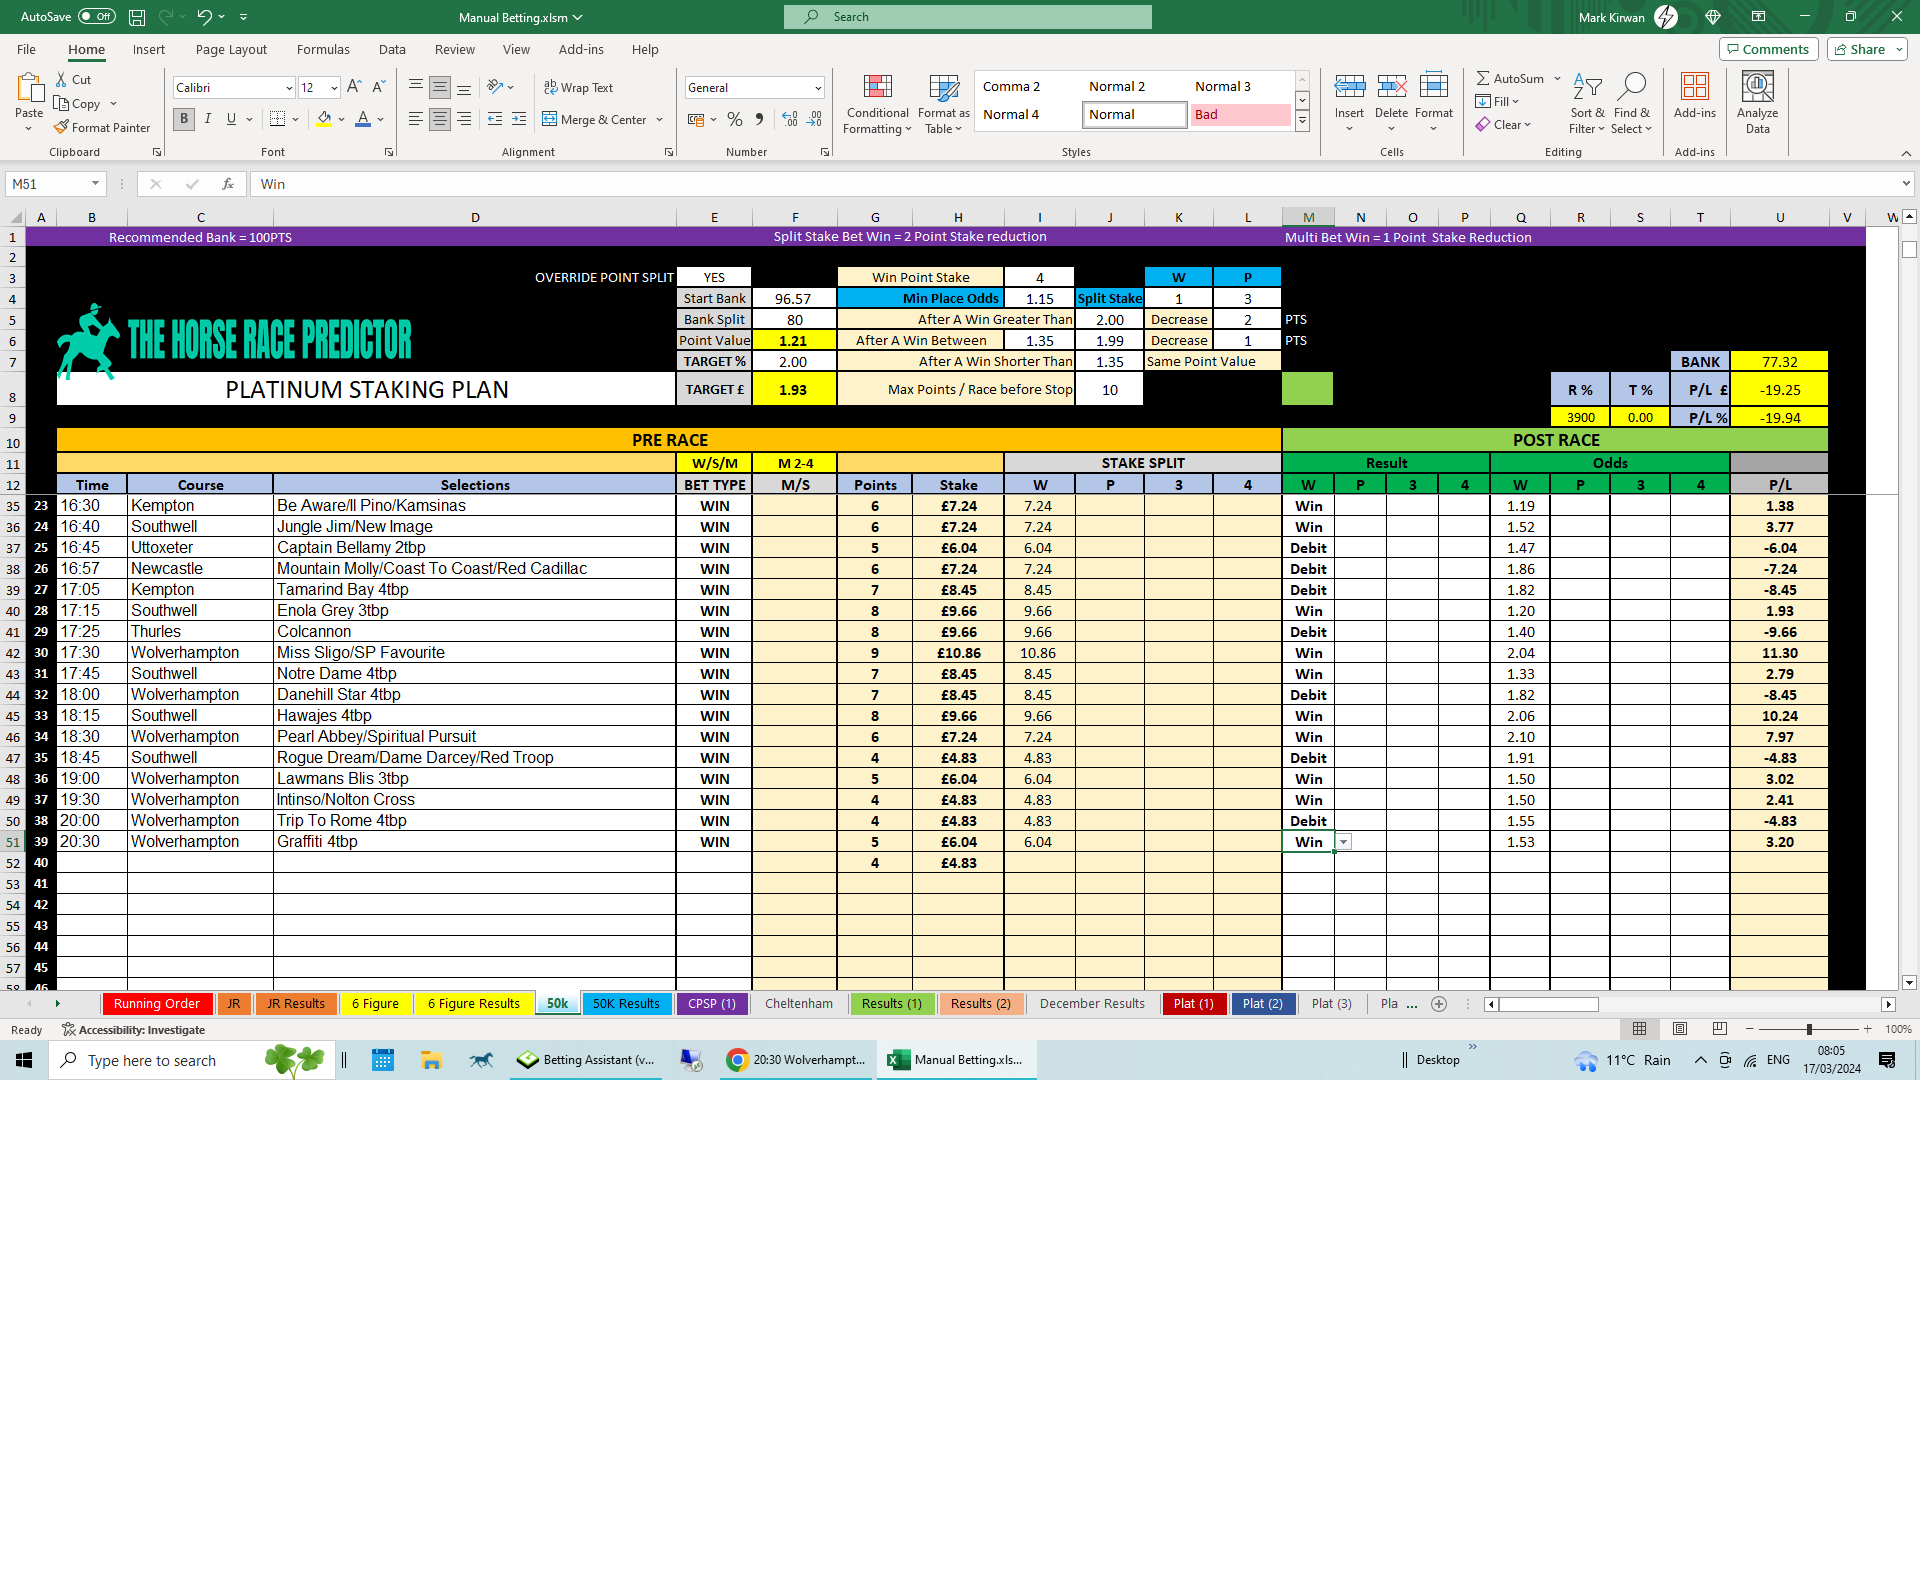
Task: Increase font size icon
Action: [354, 88]
